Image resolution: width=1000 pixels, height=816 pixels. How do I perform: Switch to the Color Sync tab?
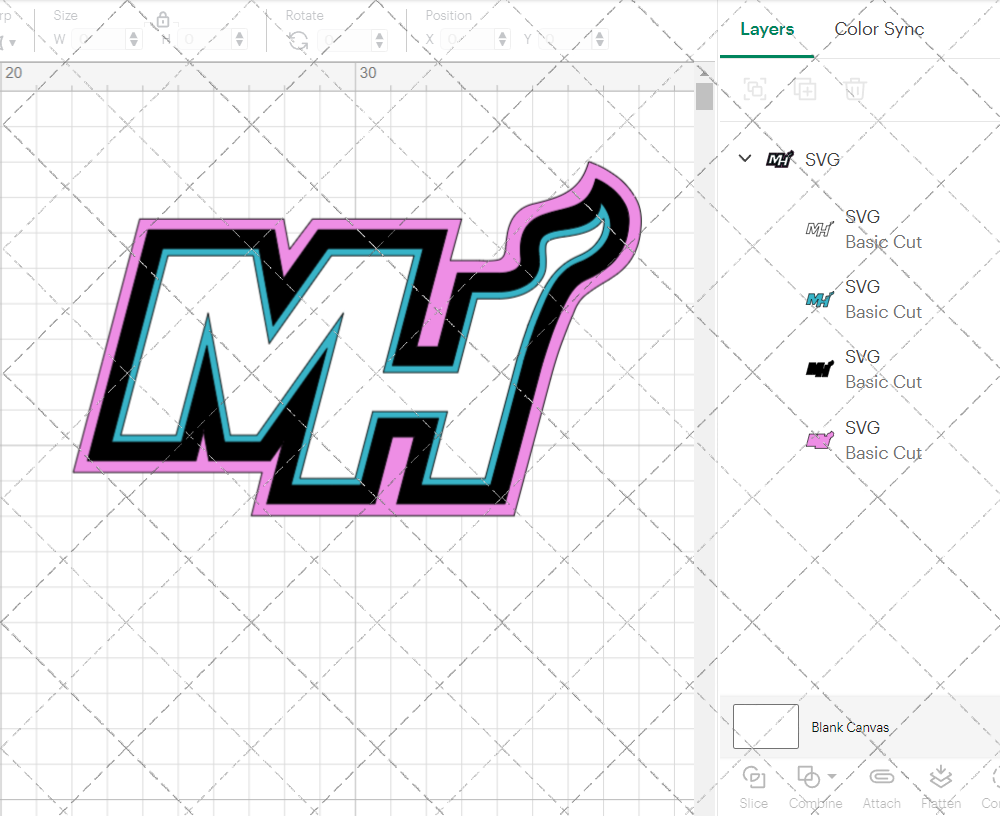coord(879,29)
